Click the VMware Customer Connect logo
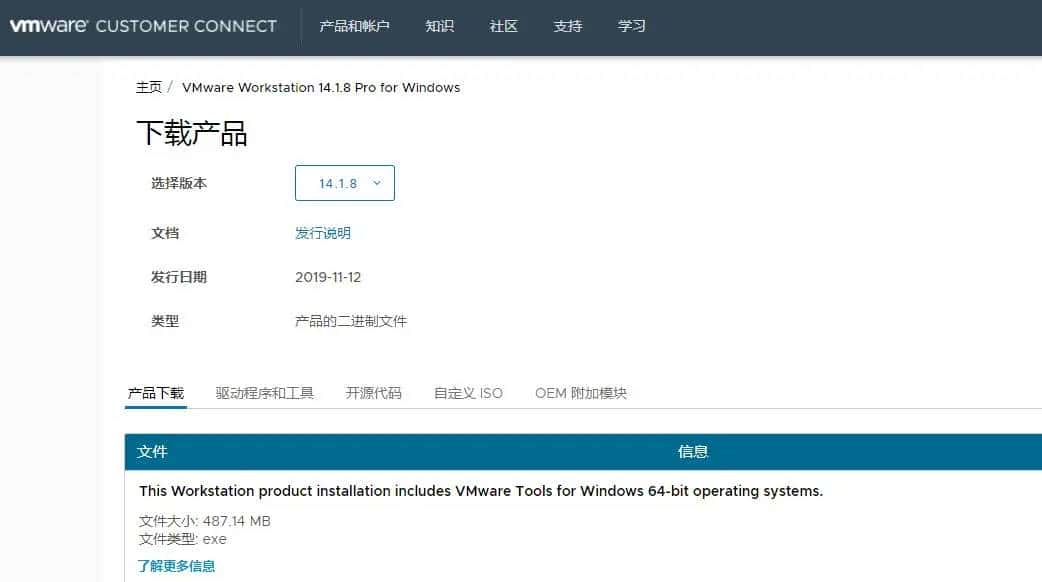 click(144, 27)
